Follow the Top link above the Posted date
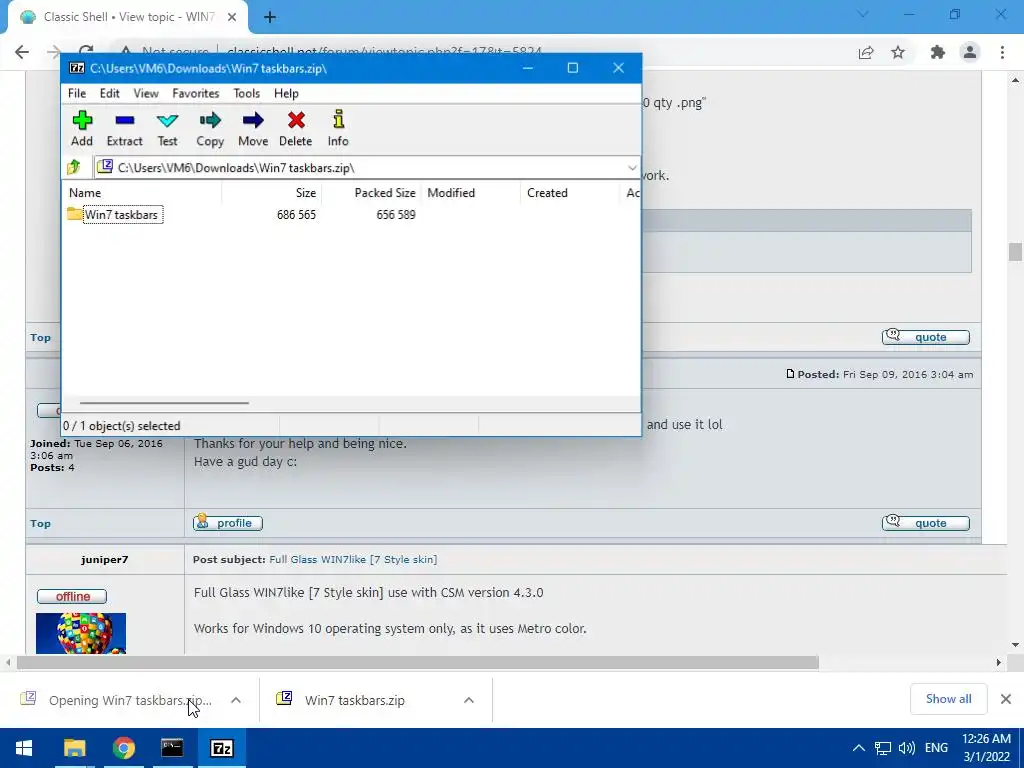Image resolution: width=1024 pixels, height=768 pixels. [40, 338]
